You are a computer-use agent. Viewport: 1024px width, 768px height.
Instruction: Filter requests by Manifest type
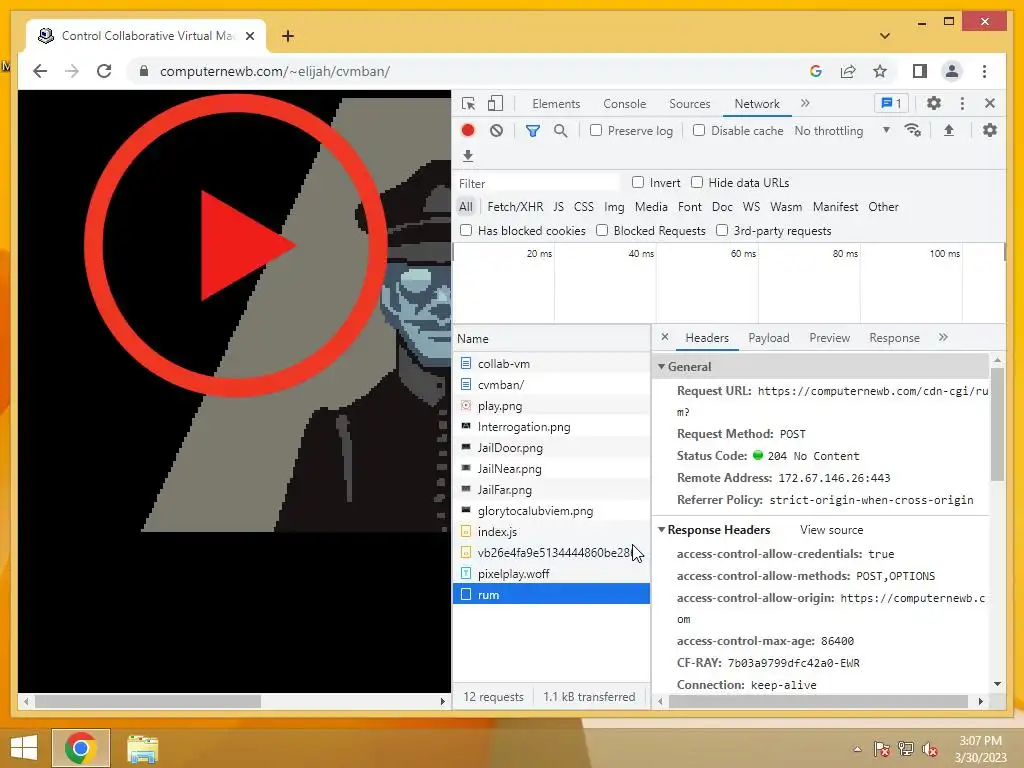point(835,207)
